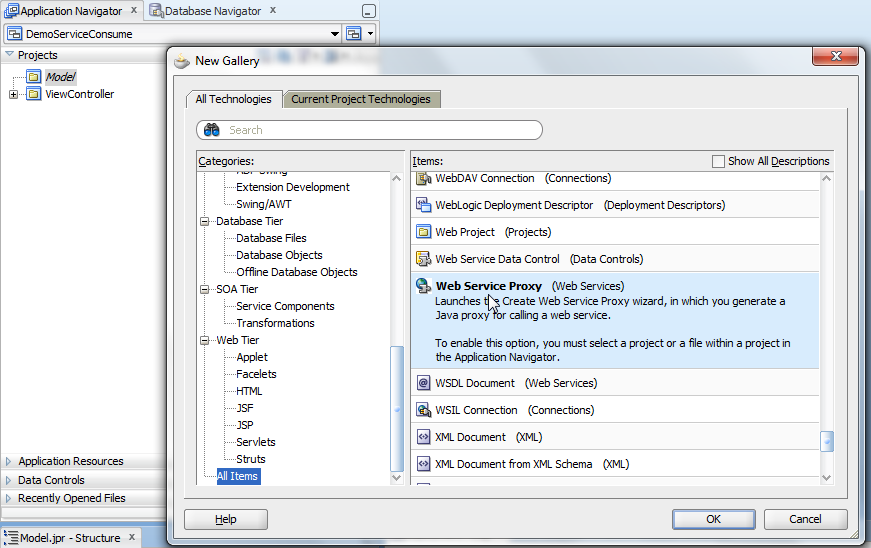
Task: Select the Model.jpr - Structure tab
Action: [x=70, y=537]
